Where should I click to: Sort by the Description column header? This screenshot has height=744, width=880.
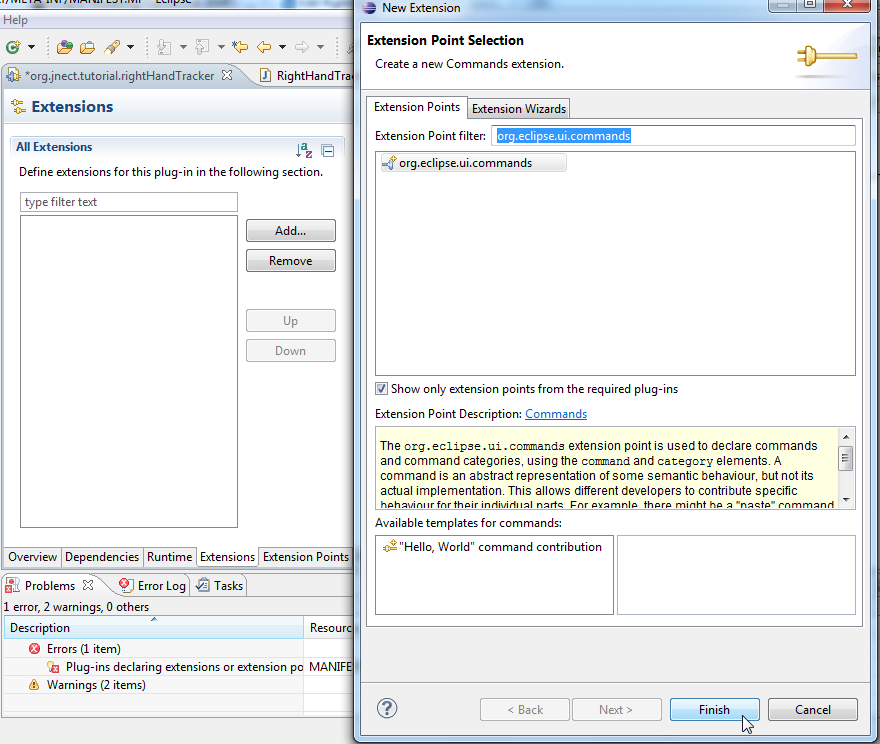pyautogui.click(x=153, y=628)
